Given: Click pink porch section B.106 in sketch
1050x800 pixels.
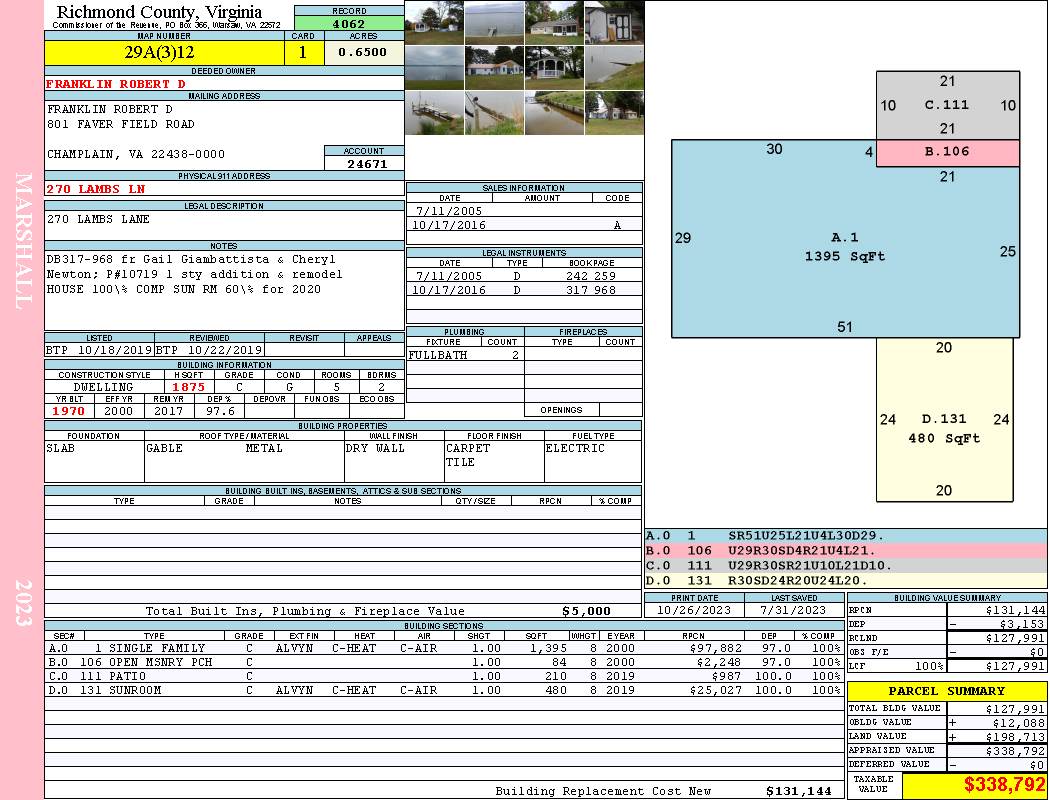Looking at the screenshot, I should 947,152.
